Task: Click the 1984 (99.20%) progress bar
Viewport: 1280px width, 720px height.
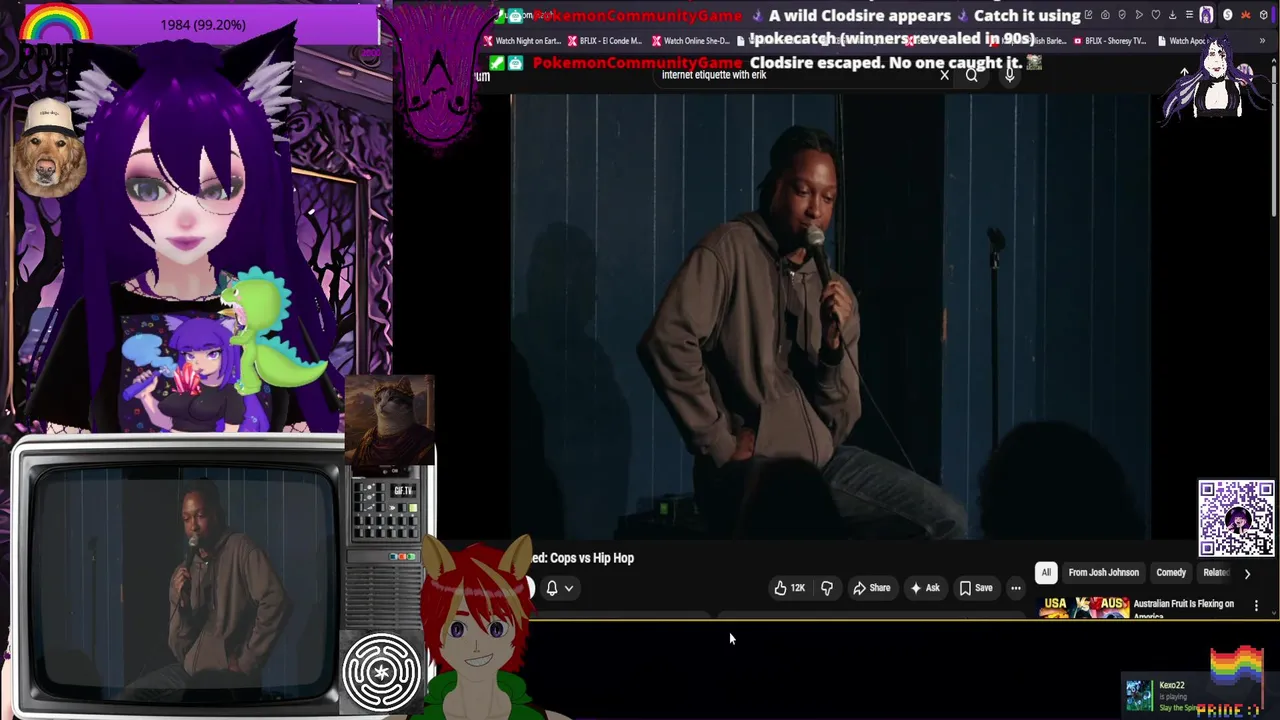Action: click(x=203, y=24)
